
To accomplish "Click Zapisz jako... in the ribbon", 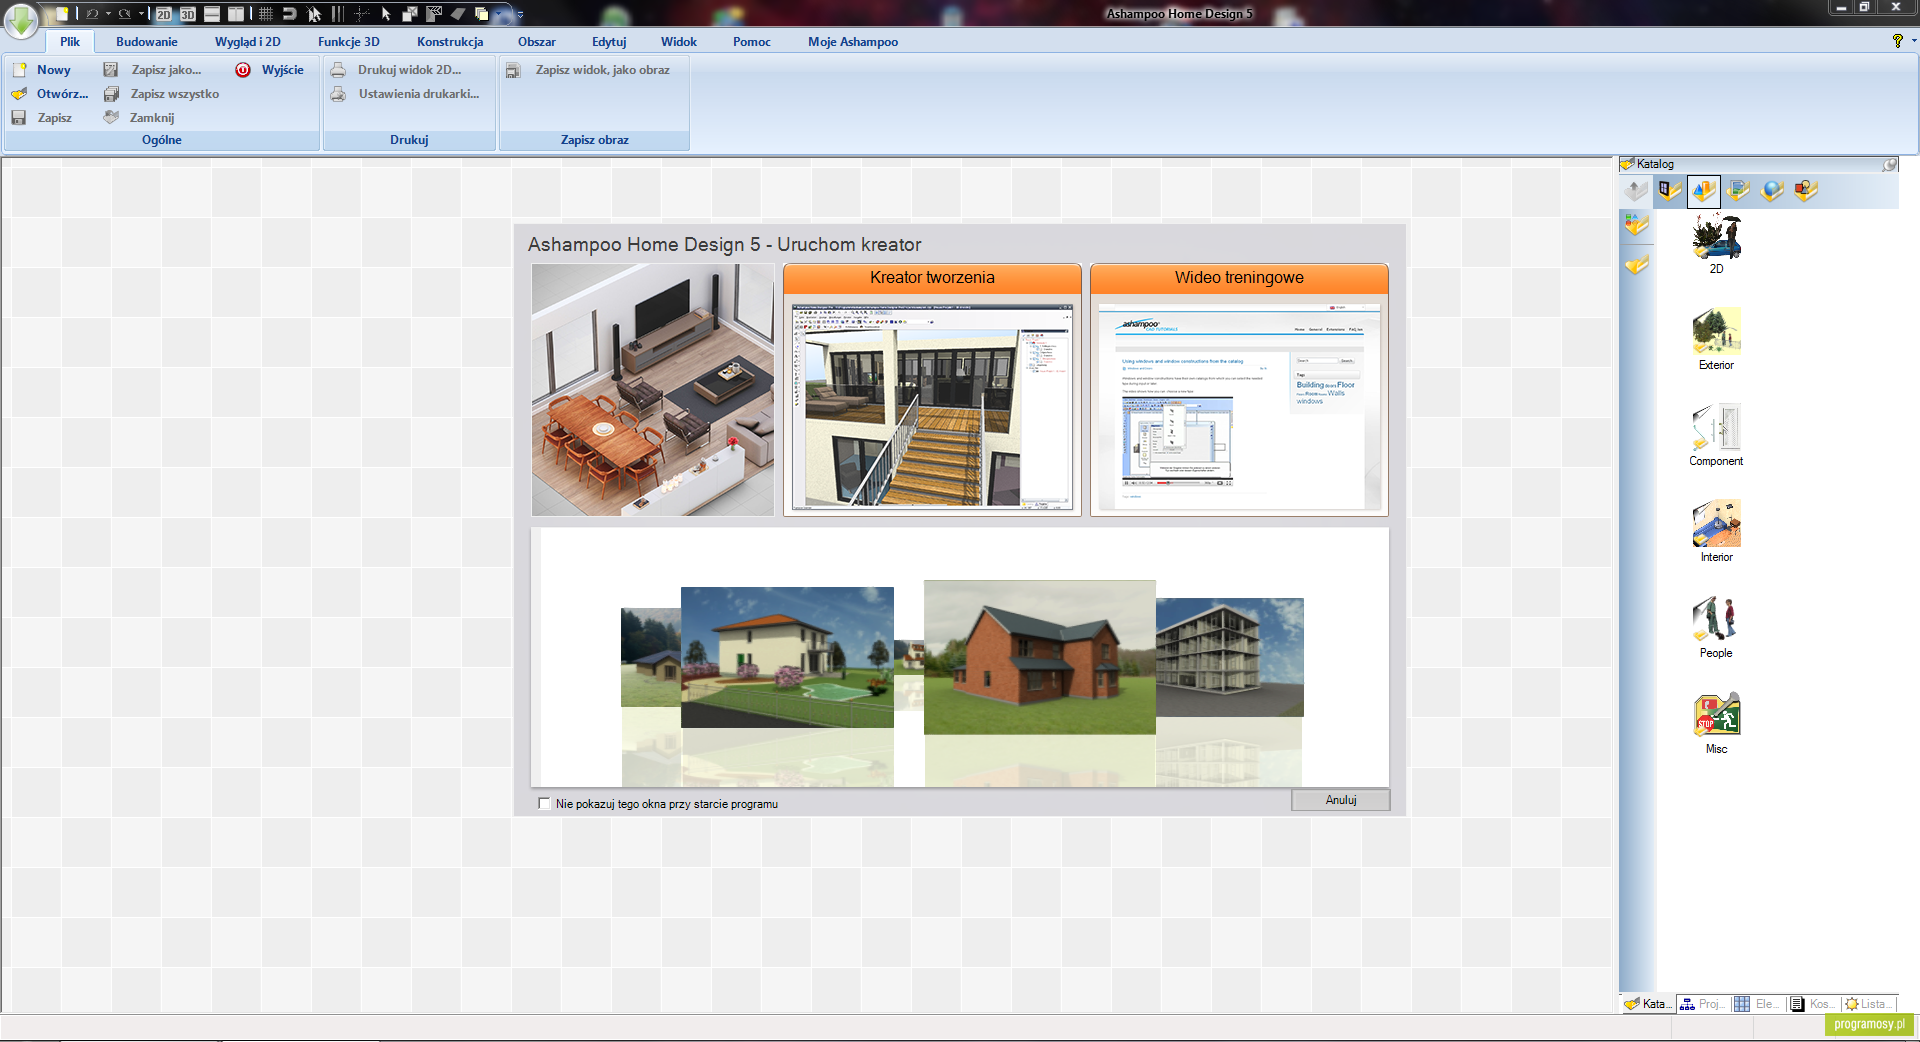I will point(154,70).
